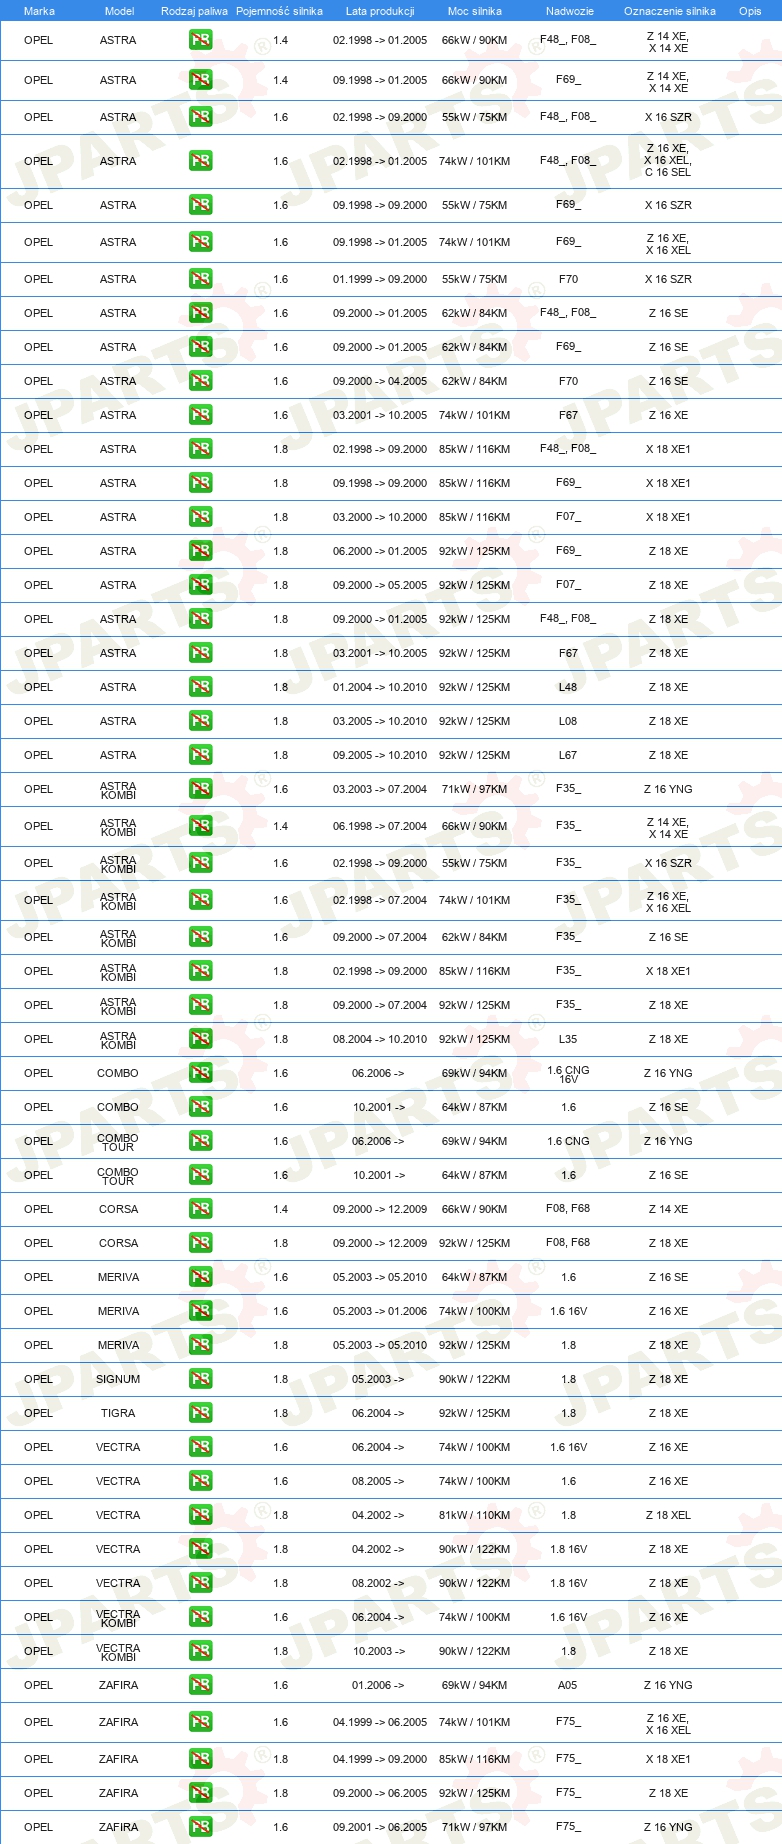Viewport: 782px width, 1844px height.
Task: Click fuel icon in Corsa 1.4 row
Action: pyautogui.click(x=200, y=1209)
